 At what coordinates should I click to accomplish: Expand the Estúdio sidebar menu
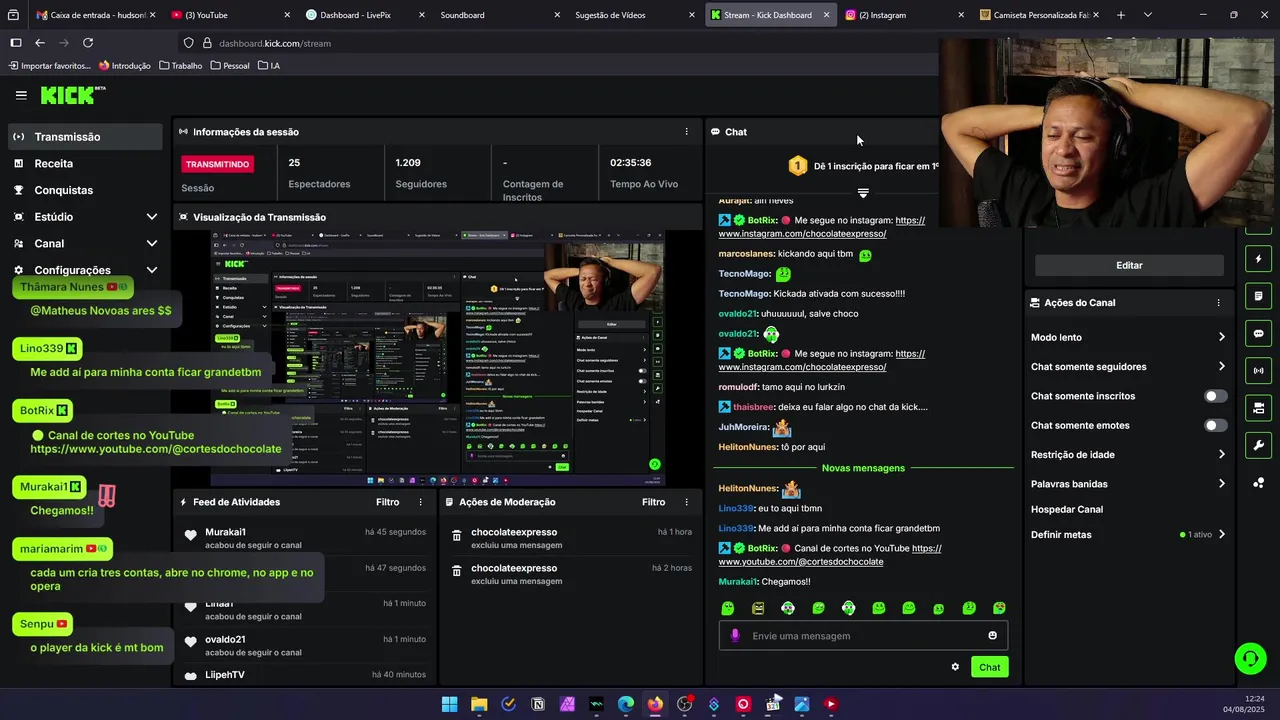point(85,217)
